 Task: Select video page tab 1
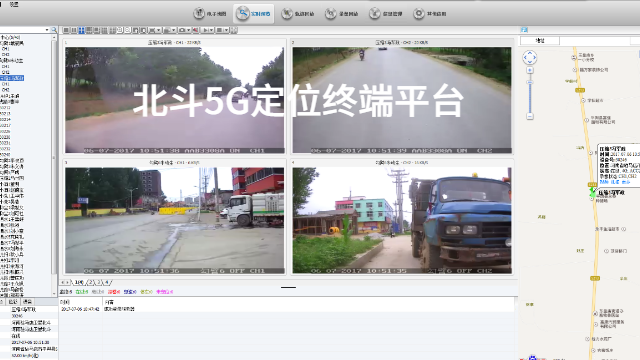click(x=78, y=282)
